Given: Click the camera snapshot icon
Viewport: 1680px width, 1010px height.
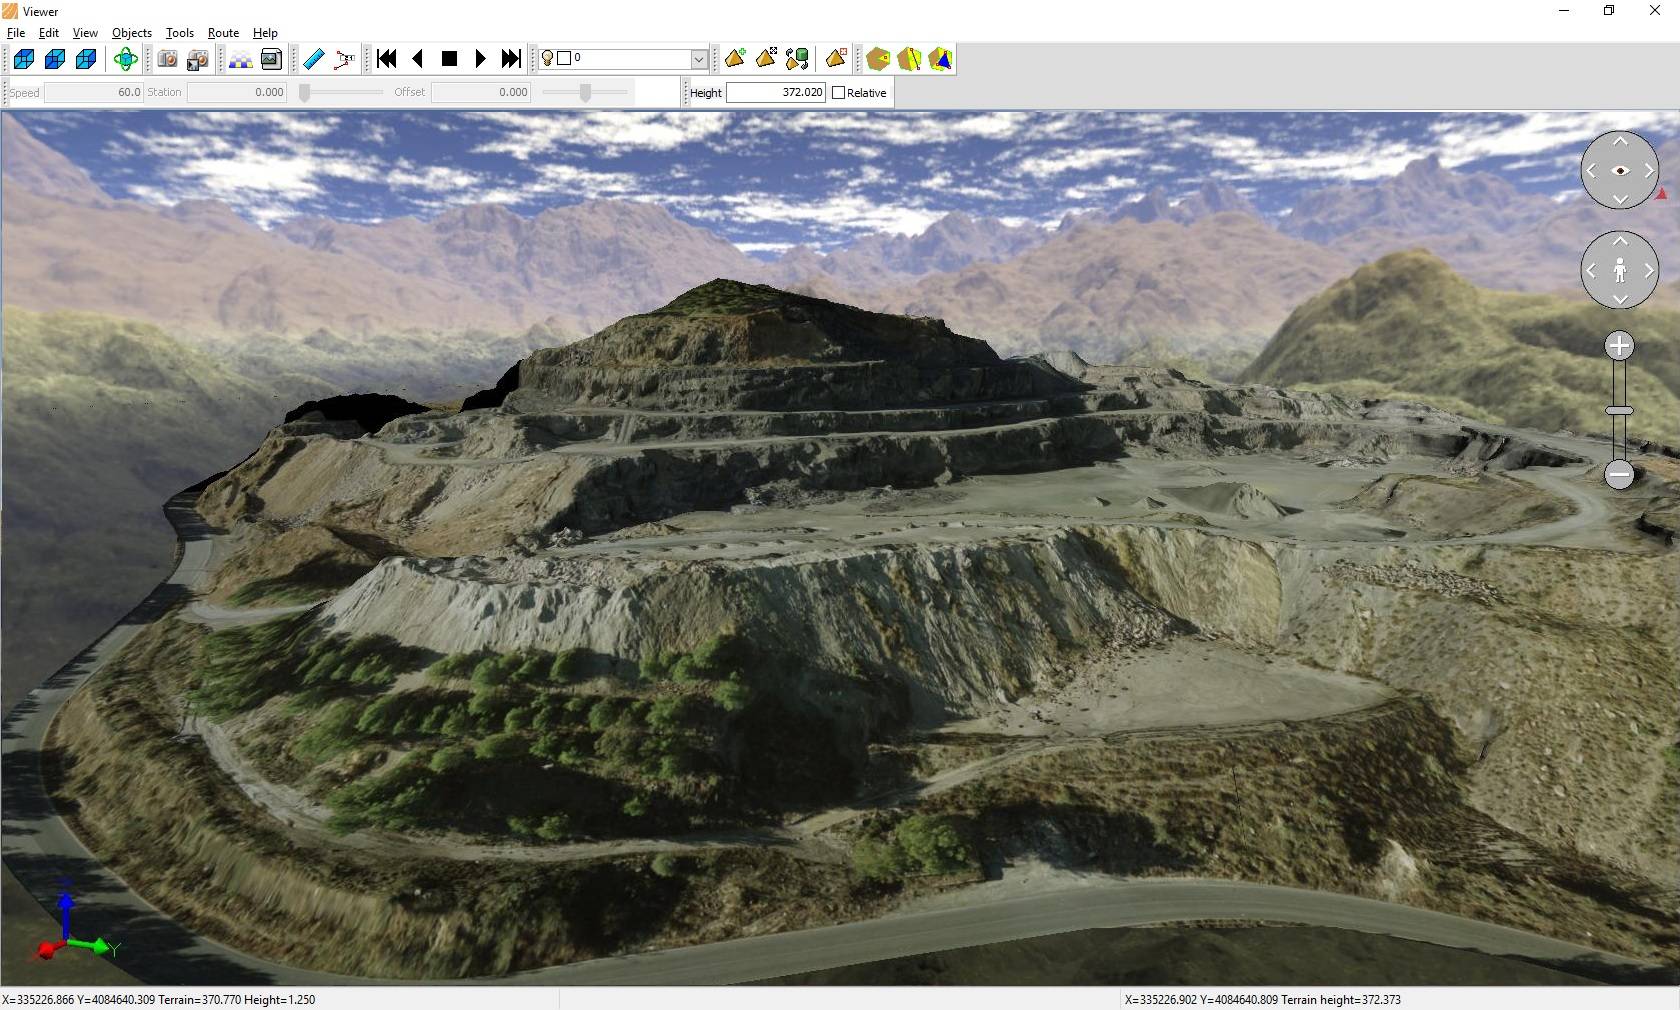Looking at the screenshot, I should click(x=167, y=59).
